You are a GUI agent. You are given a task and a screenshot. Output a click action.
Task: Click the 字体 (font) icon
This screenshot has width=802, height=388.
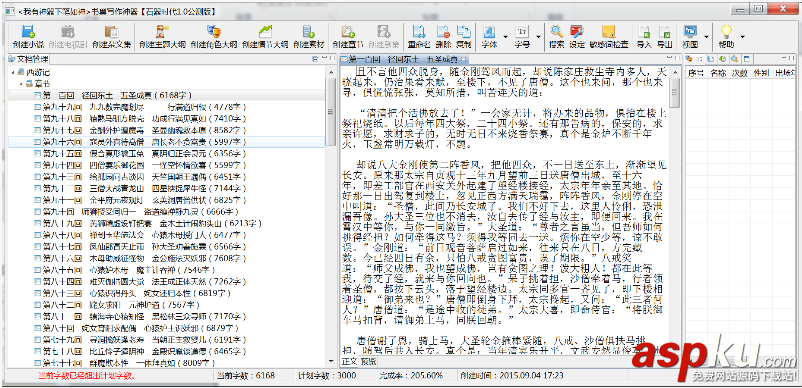tap(489, 32)
